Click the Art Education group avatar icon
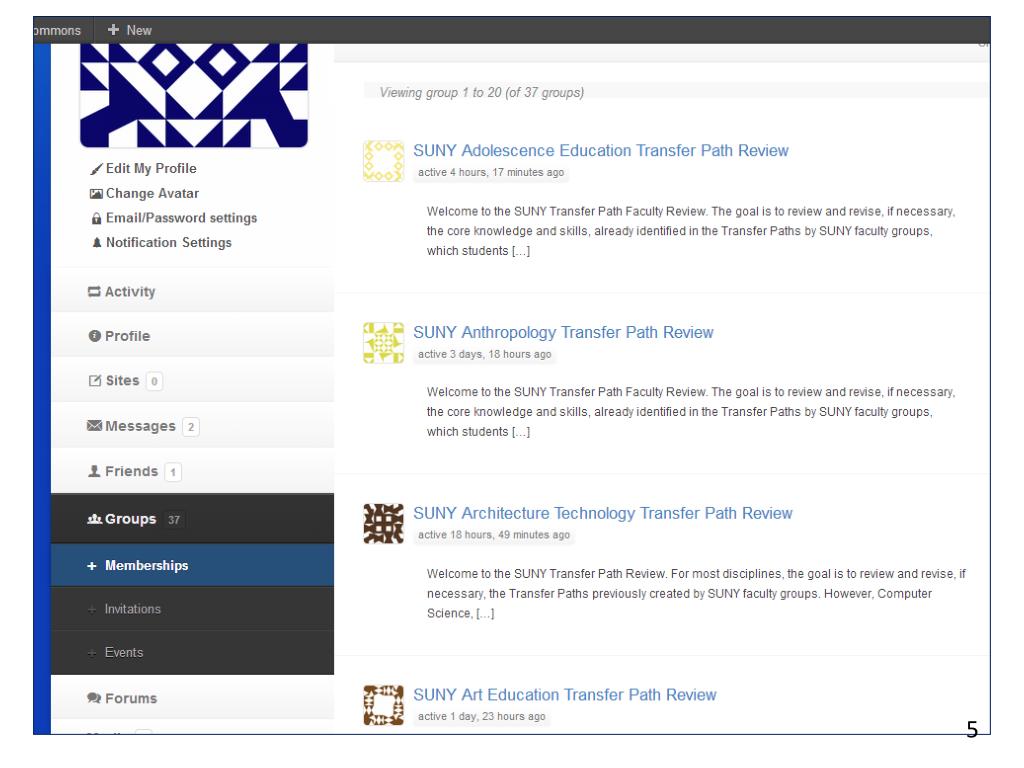 pos(383,705)
